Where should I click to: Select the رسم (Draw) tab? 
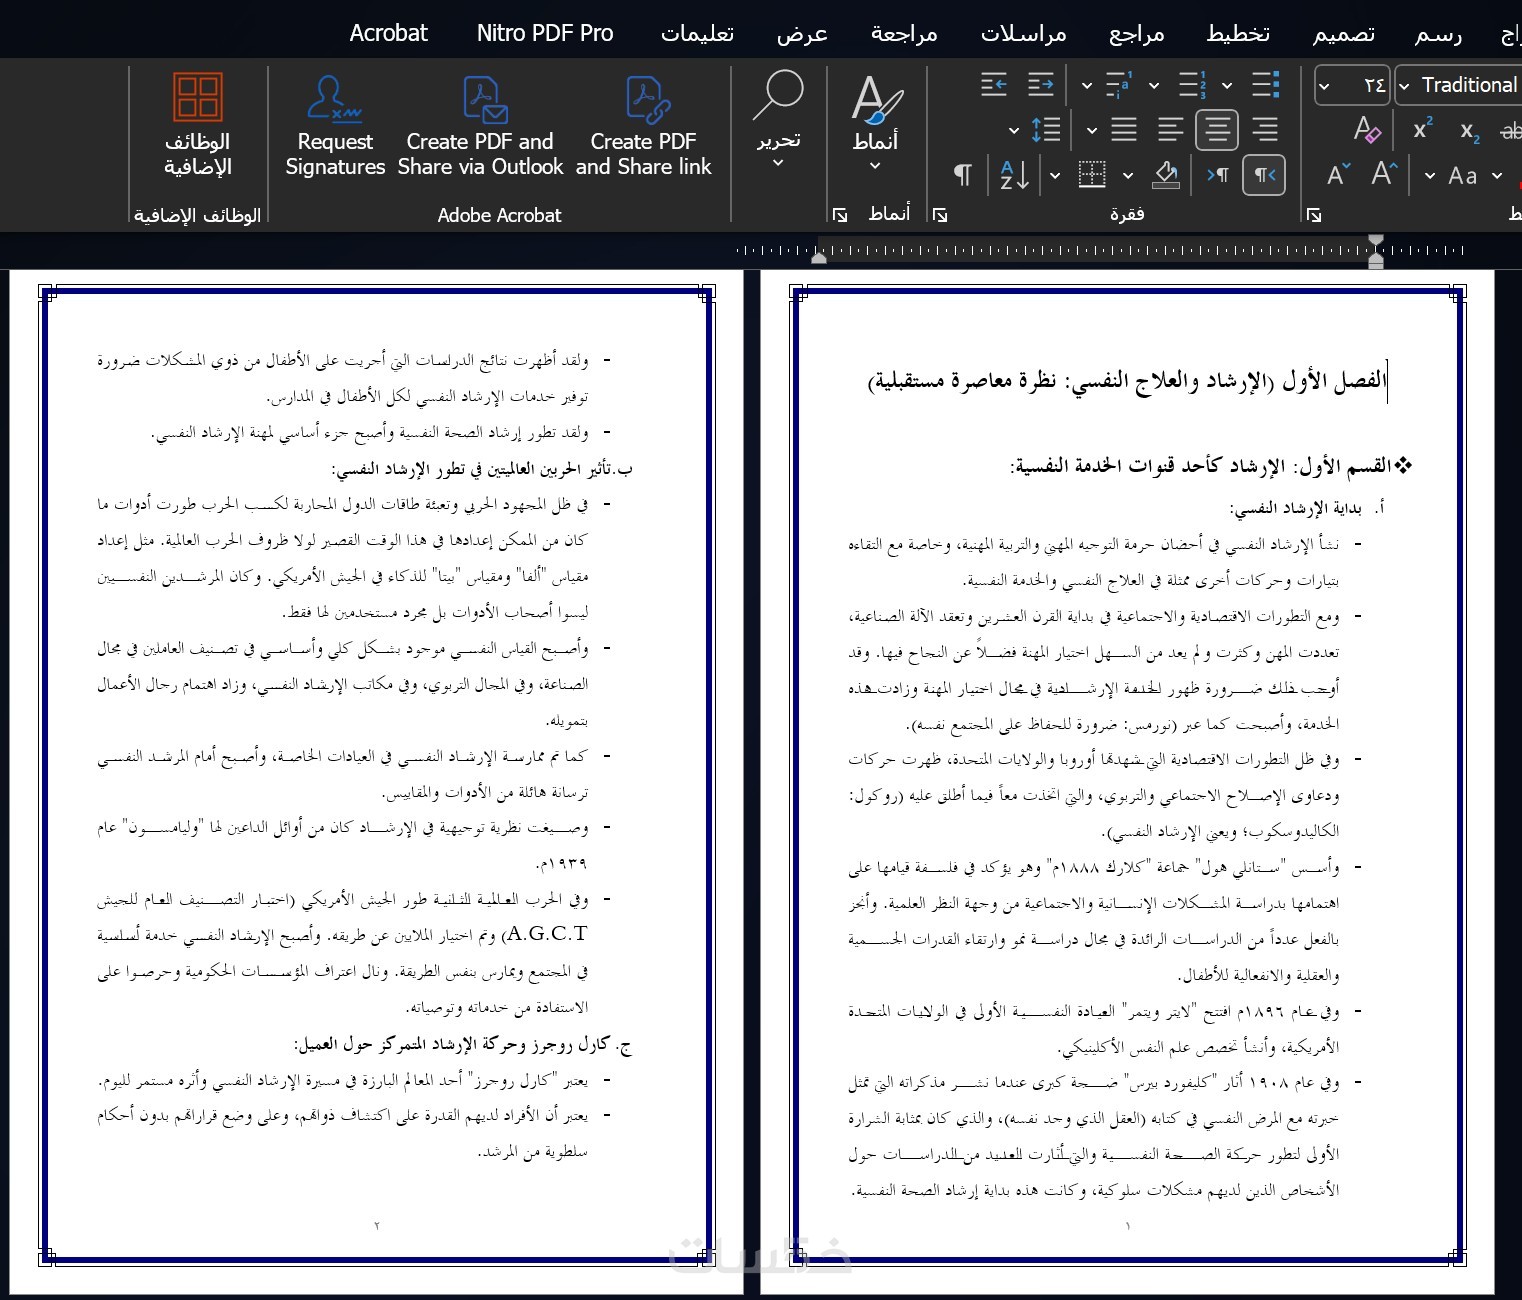(1438, 33)
